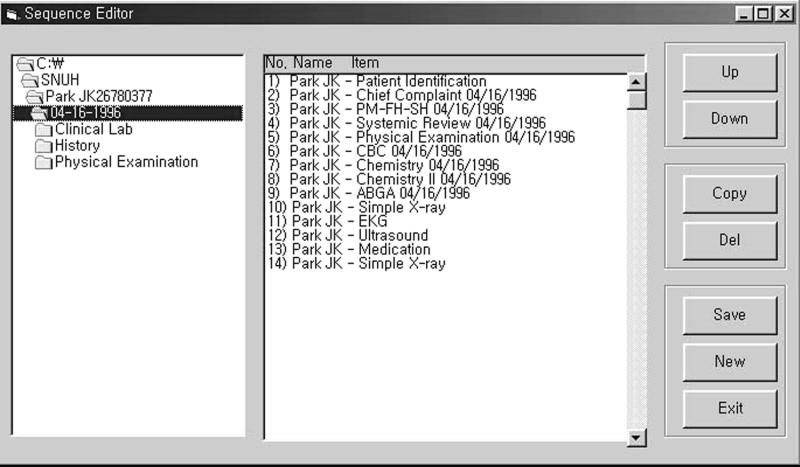This screenshot has height=467, width=800.
Task: Select row 9 ABGA 04/16/1996
Action: click(368, 193)
